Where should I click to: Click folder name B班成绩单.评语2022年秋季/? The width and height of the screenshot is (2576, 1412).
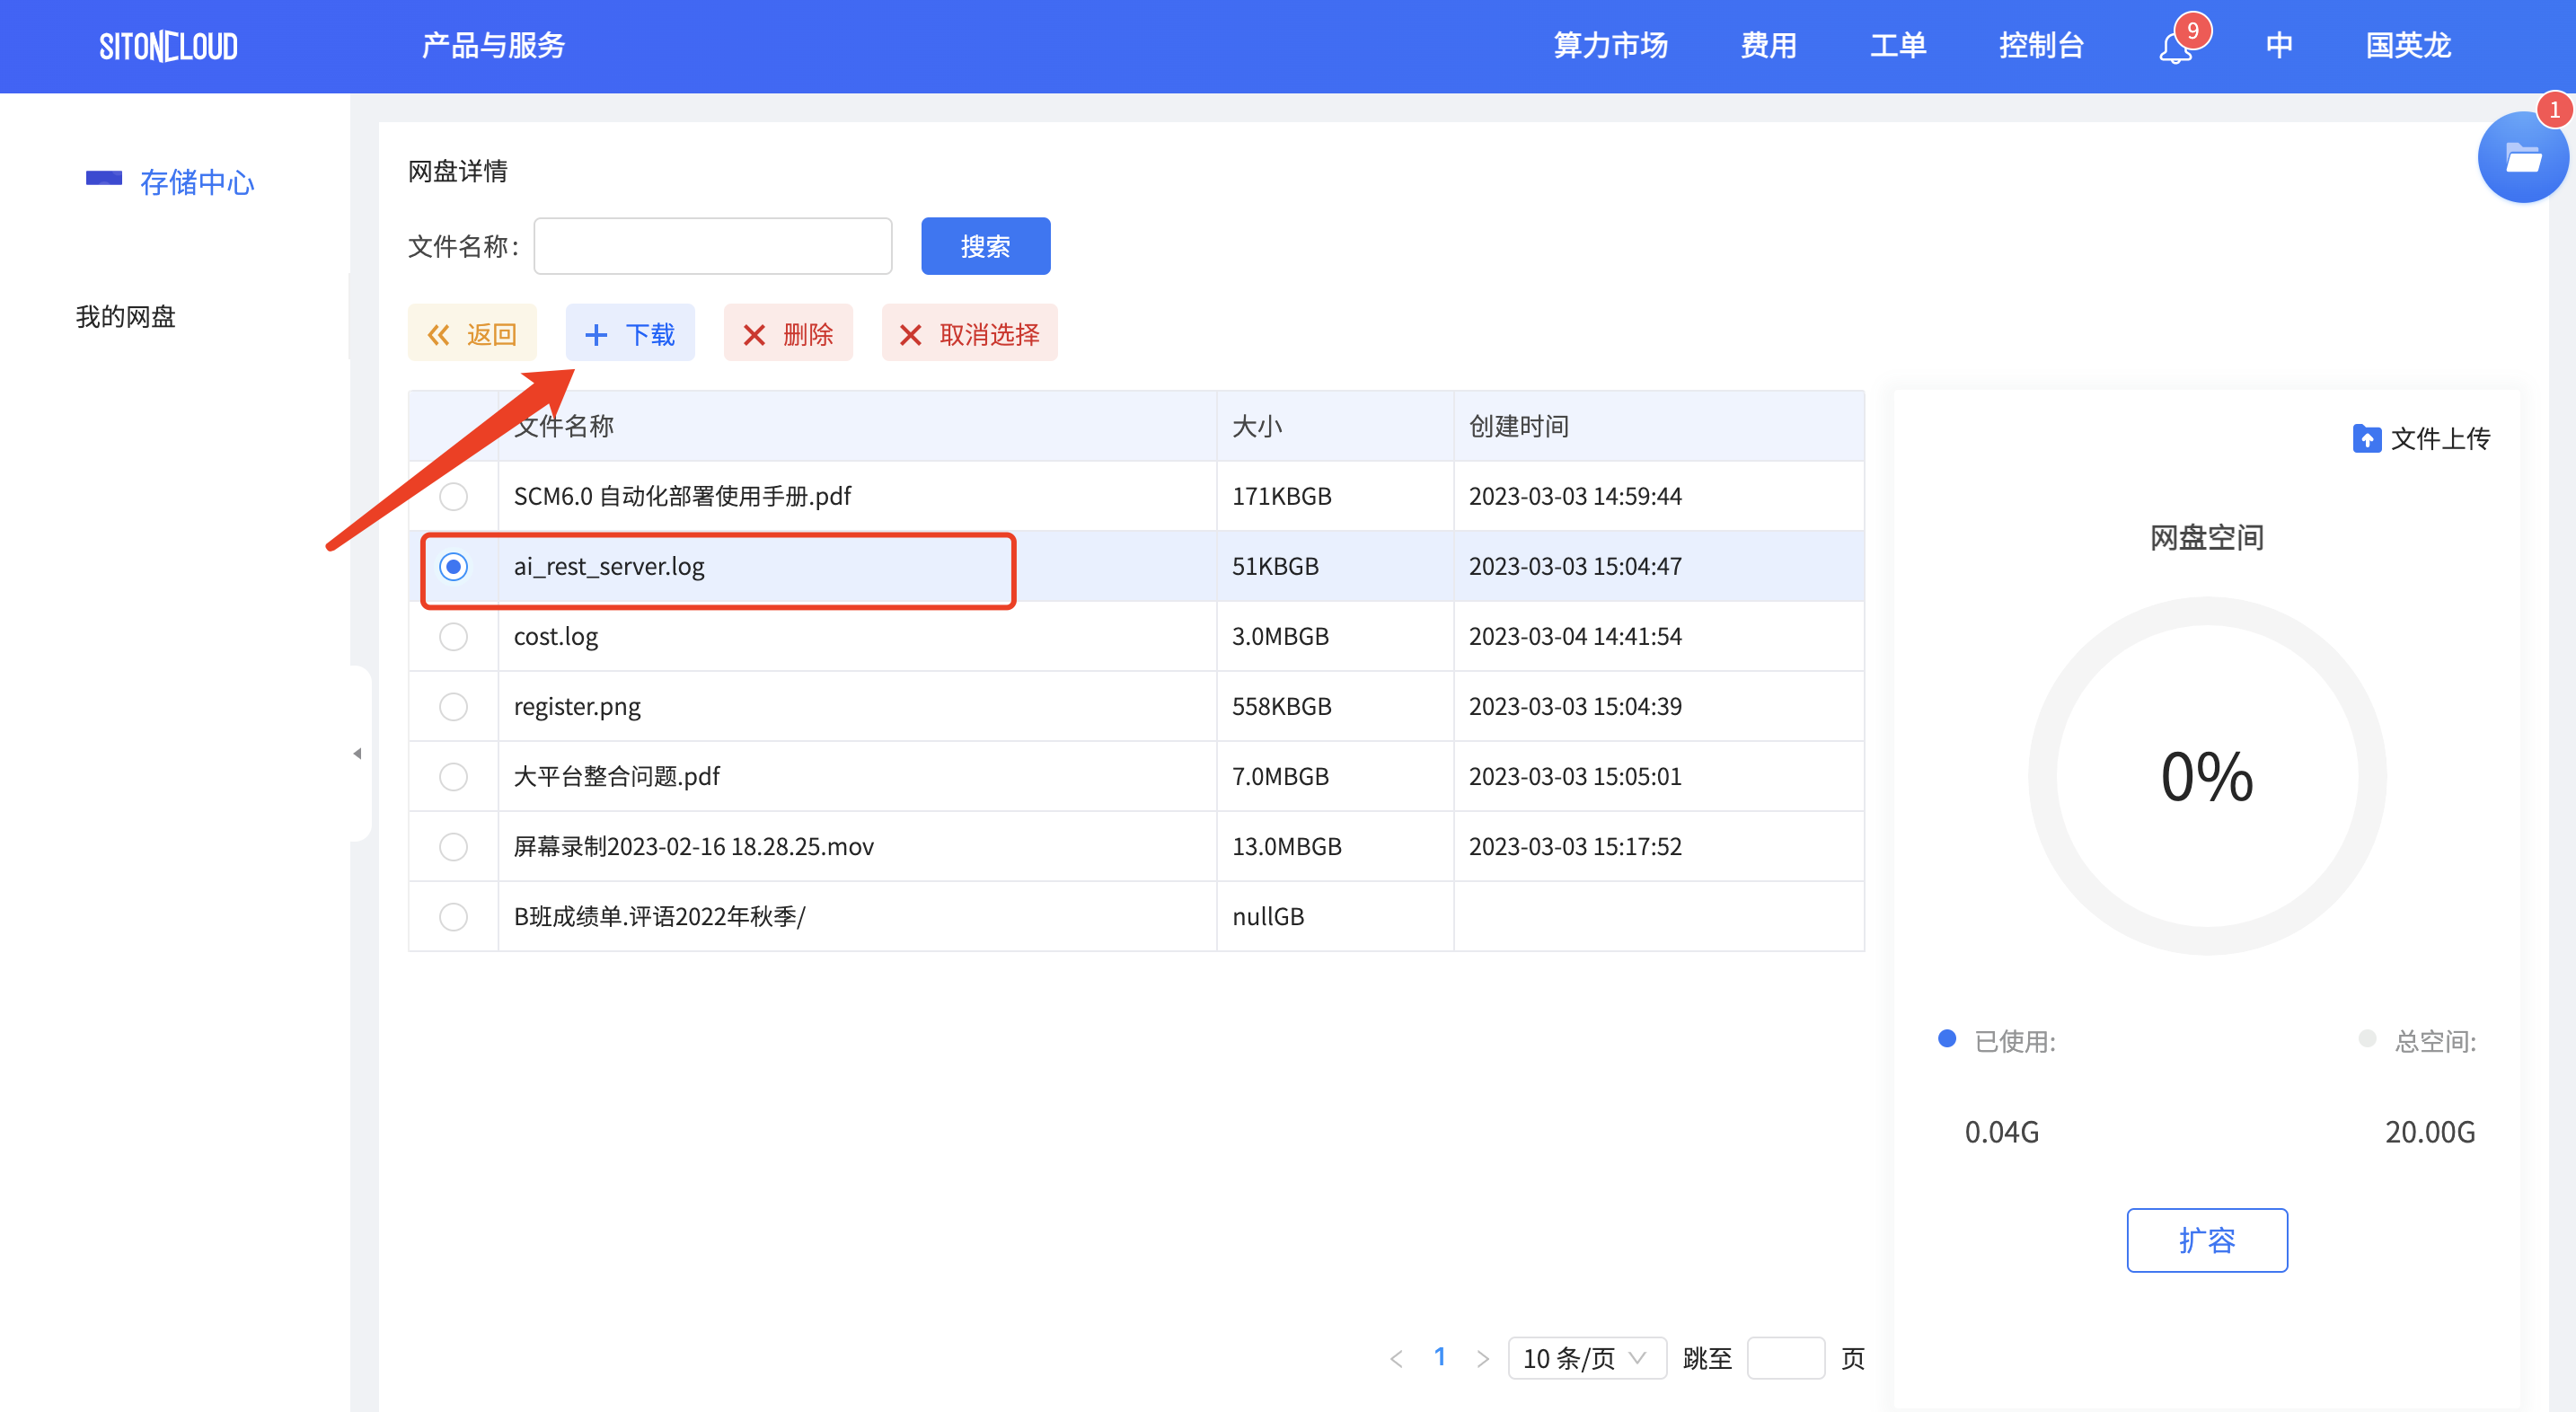point(659,916)
